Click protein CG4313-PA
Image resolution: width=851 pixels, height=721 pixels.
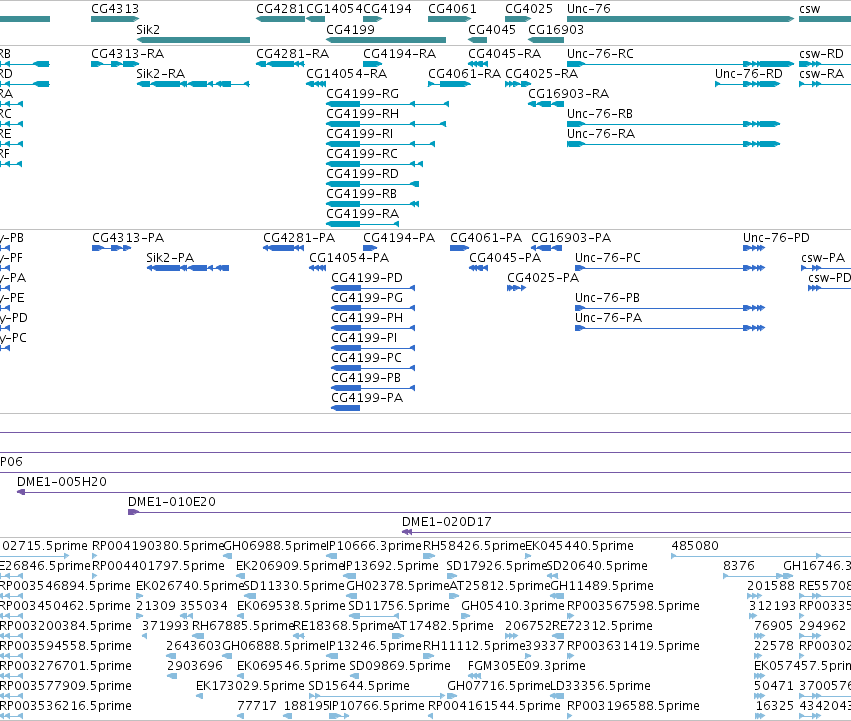(128, 238)
